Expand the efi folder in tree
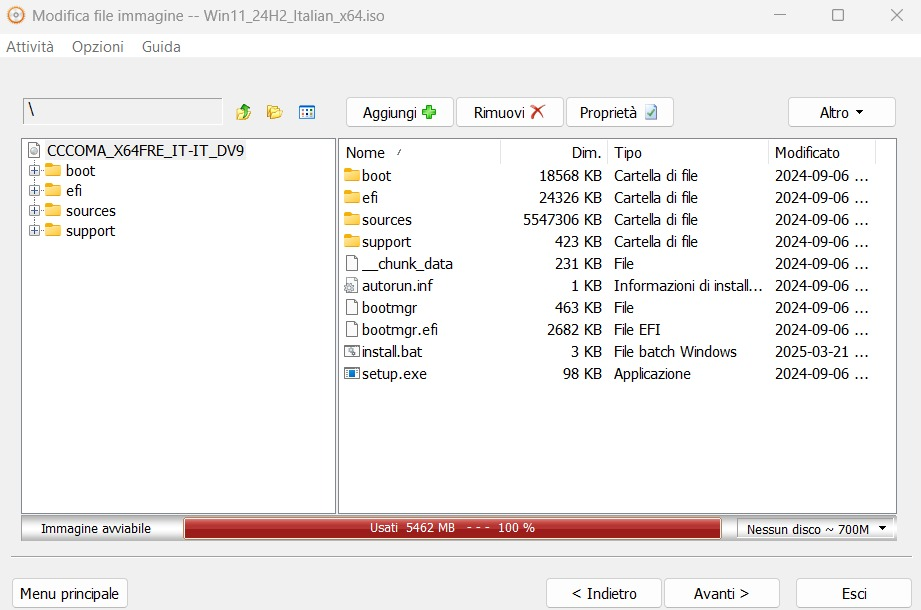This screenshot has width=921, height=610. [34, 190]
